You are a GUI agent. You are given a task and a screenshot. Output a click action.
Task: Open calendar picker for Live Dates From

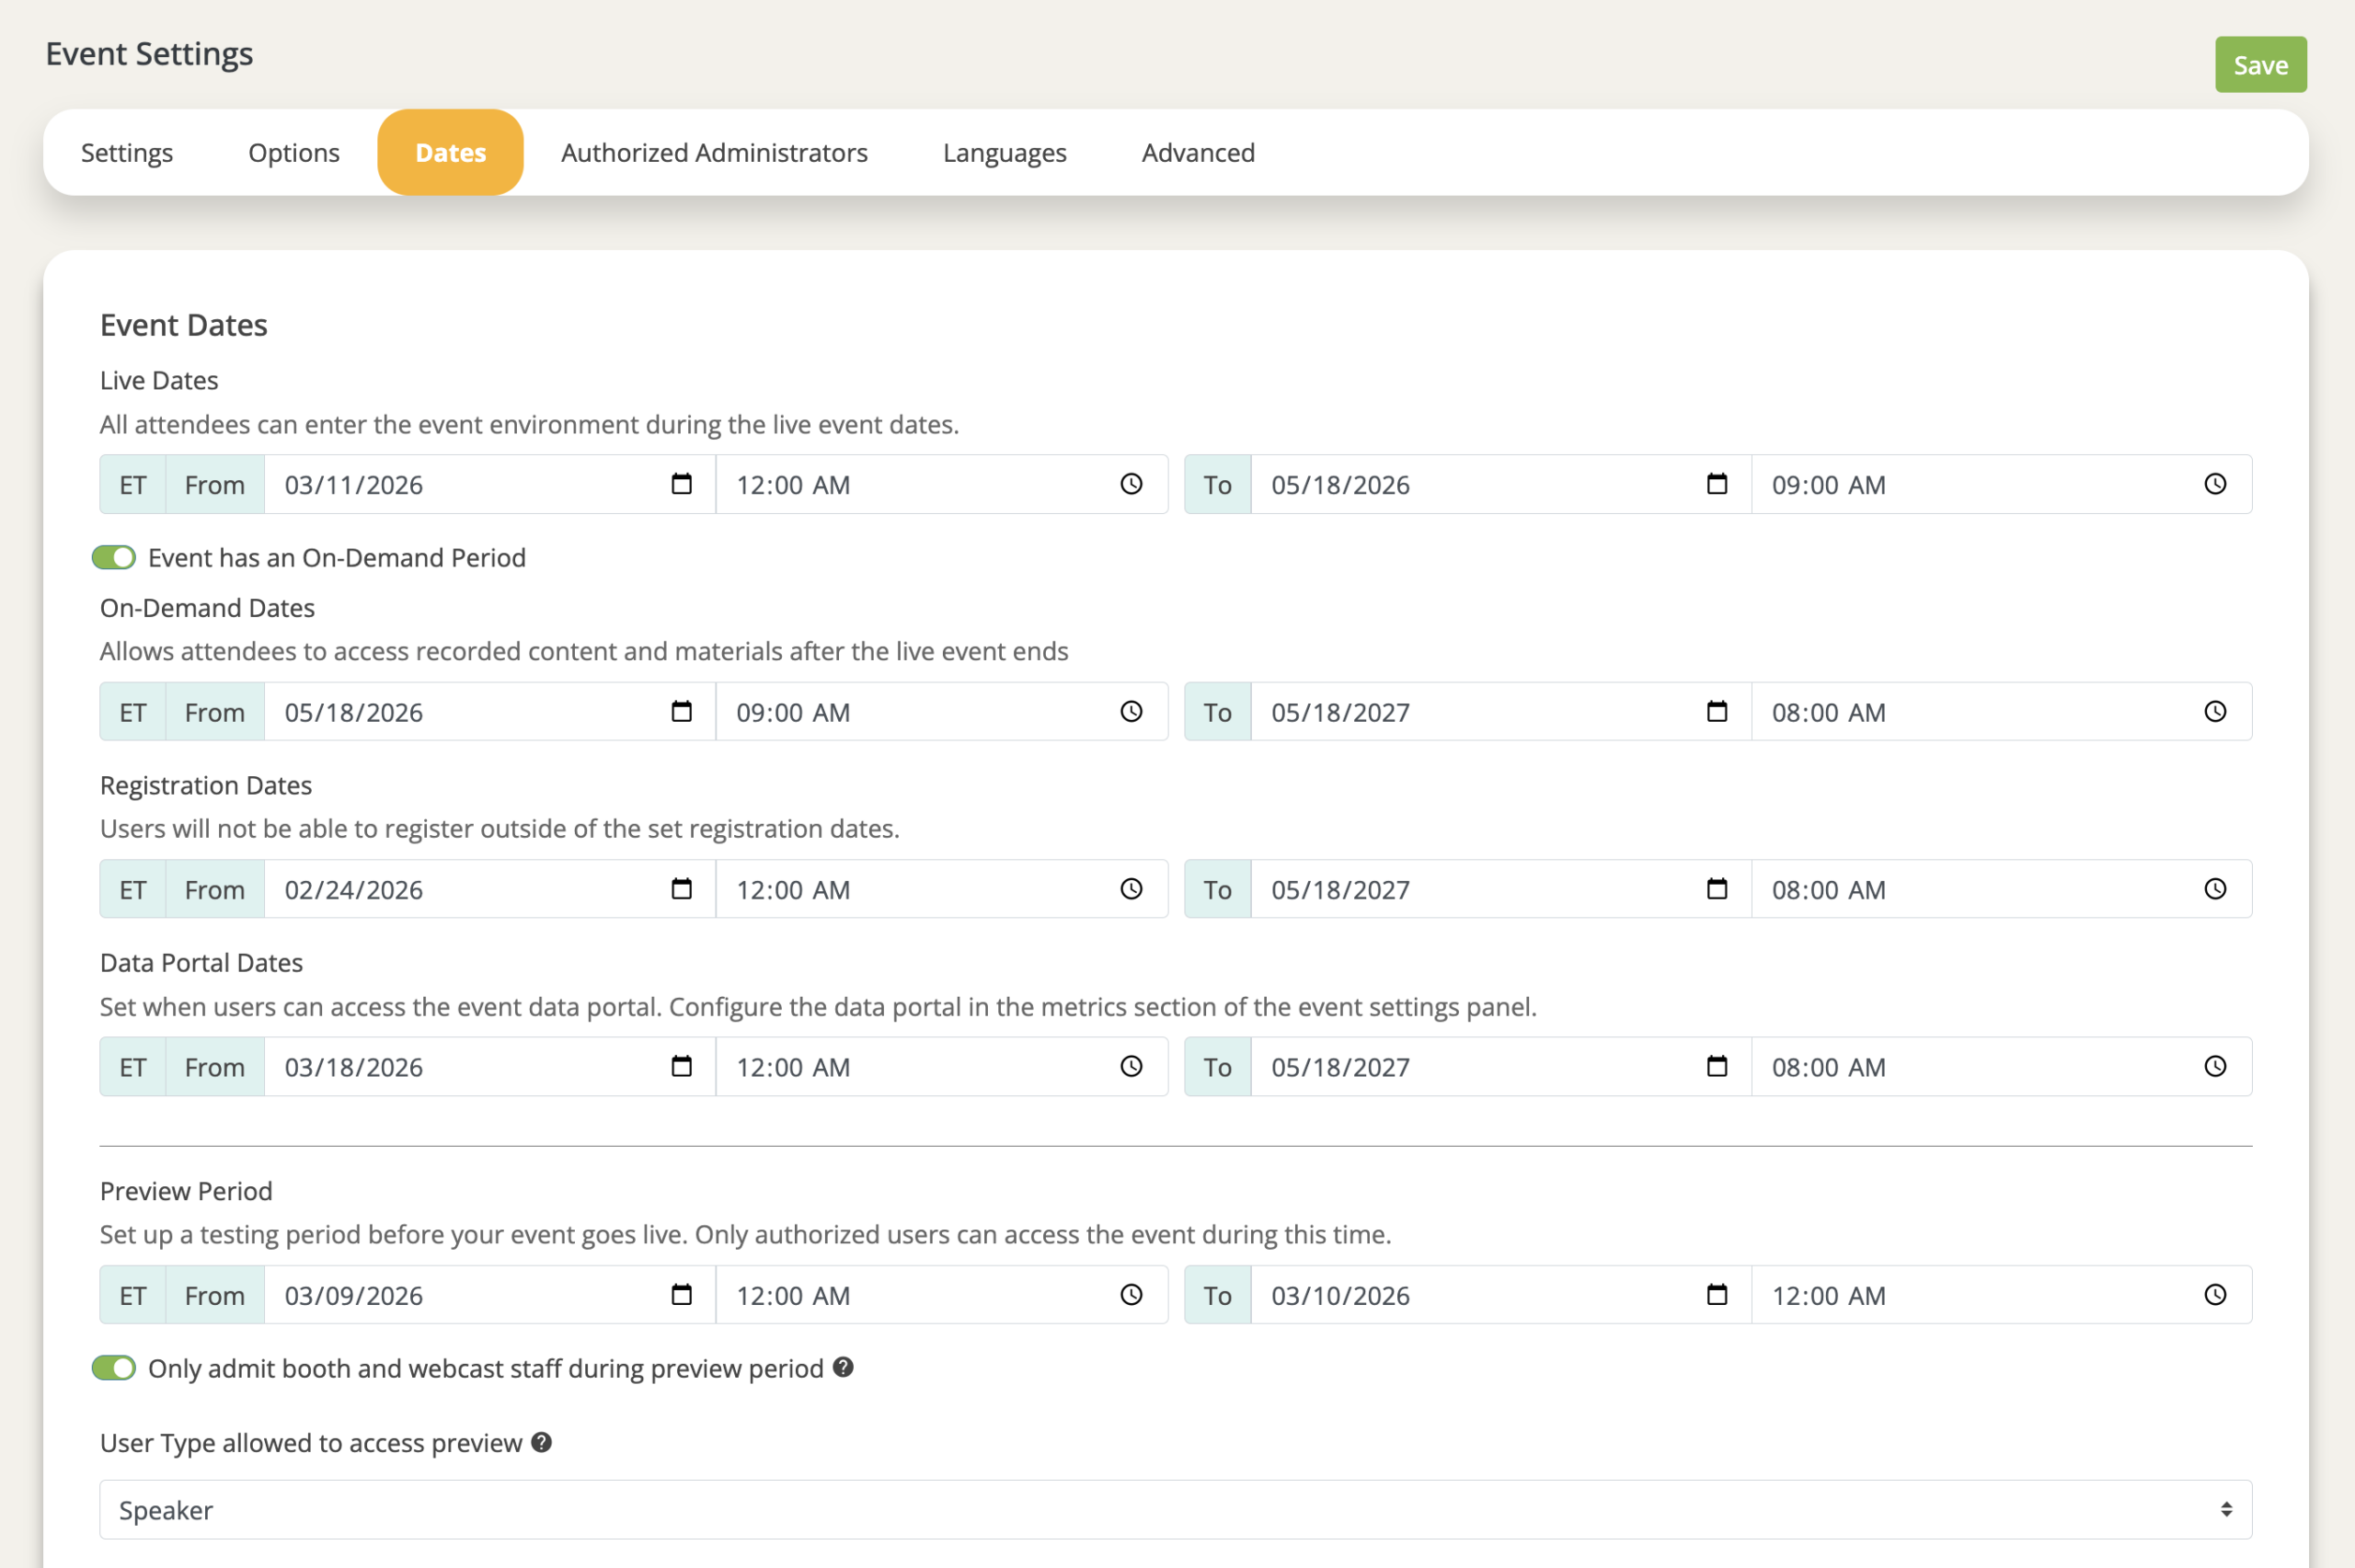tap(681, 484)
